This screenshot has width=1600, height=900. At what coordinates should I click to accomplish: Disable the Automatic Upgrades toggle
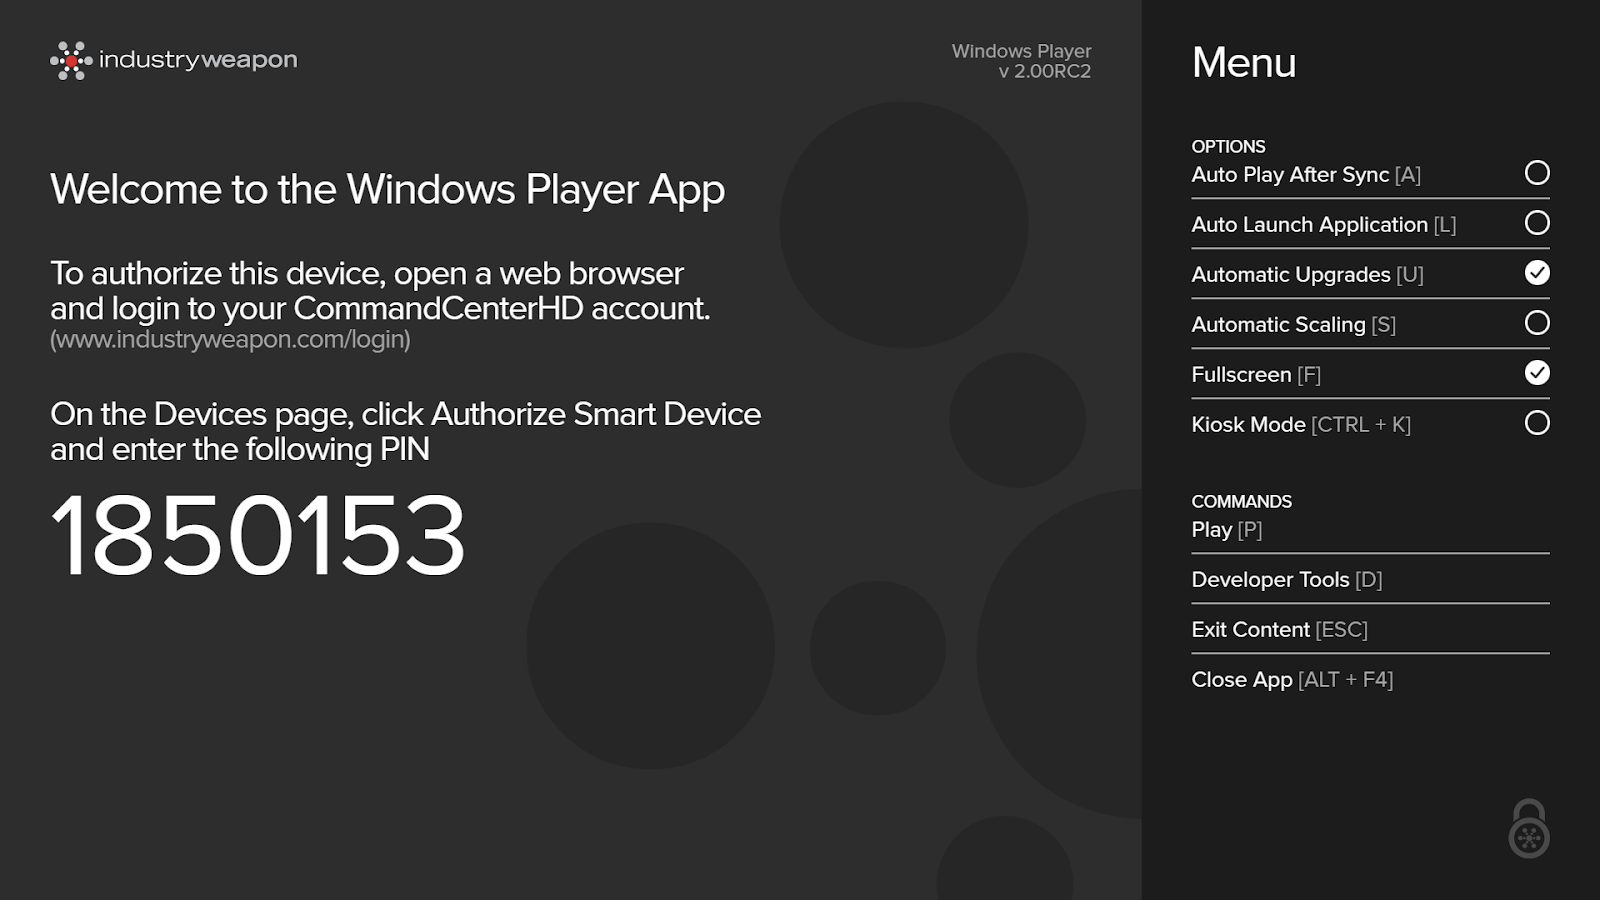click(1537, 273)
